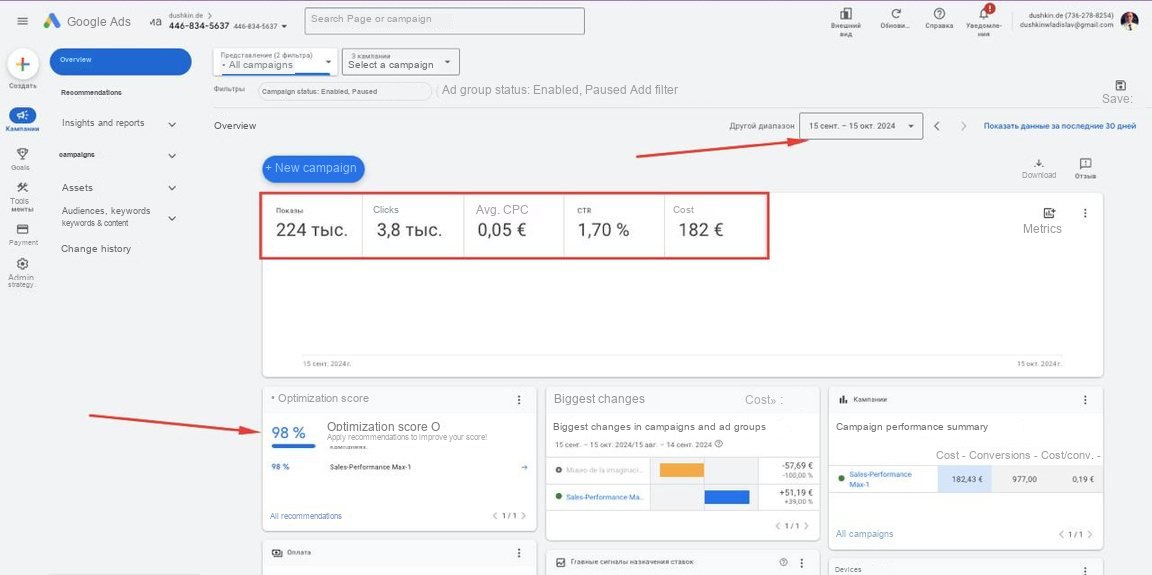This screenshot has height=575, width=1152.
Task: Open Tools wrench sidebar icon
Action: tap(22, 187)
